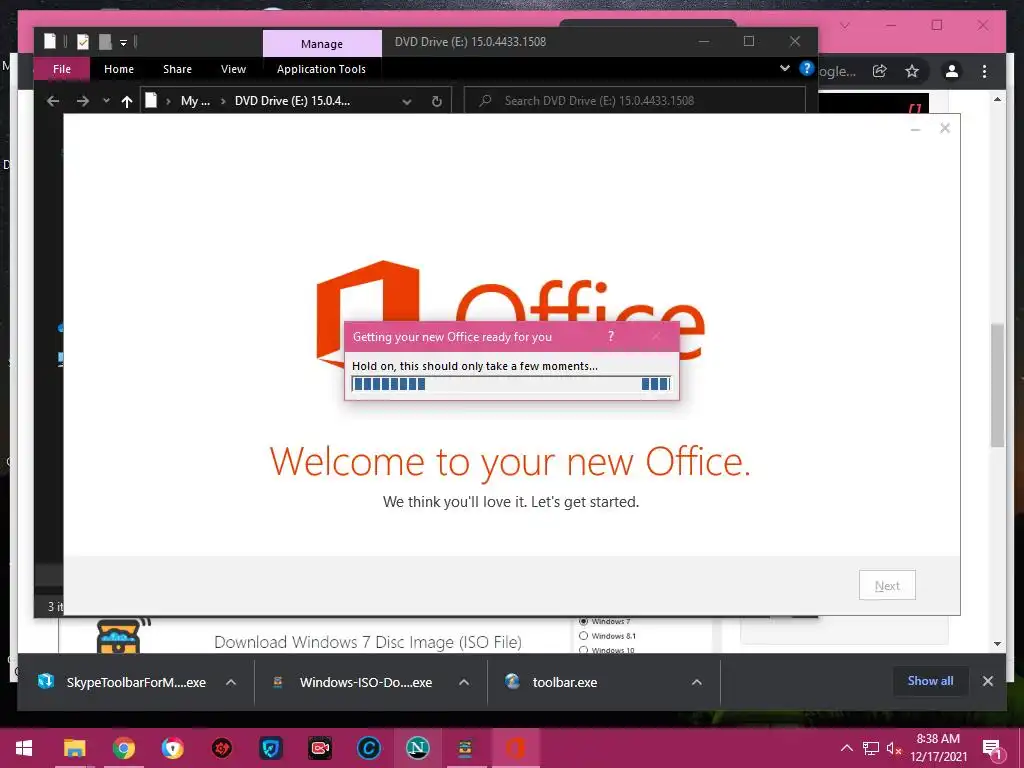Open the red camera recorder app on the taskbar
Screen dimensions: 1024x768
pyautogui.click(x=319, y=748)
